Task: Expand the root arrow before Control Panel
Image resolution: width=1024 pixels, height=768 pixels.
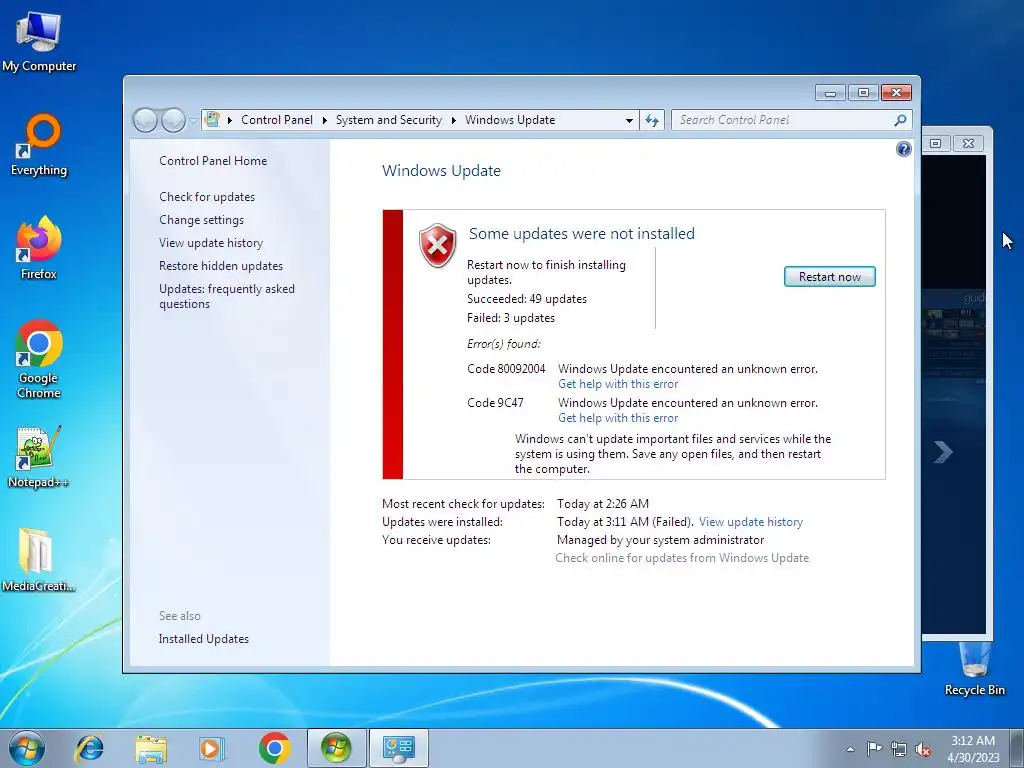Action: tap(230, 120)
